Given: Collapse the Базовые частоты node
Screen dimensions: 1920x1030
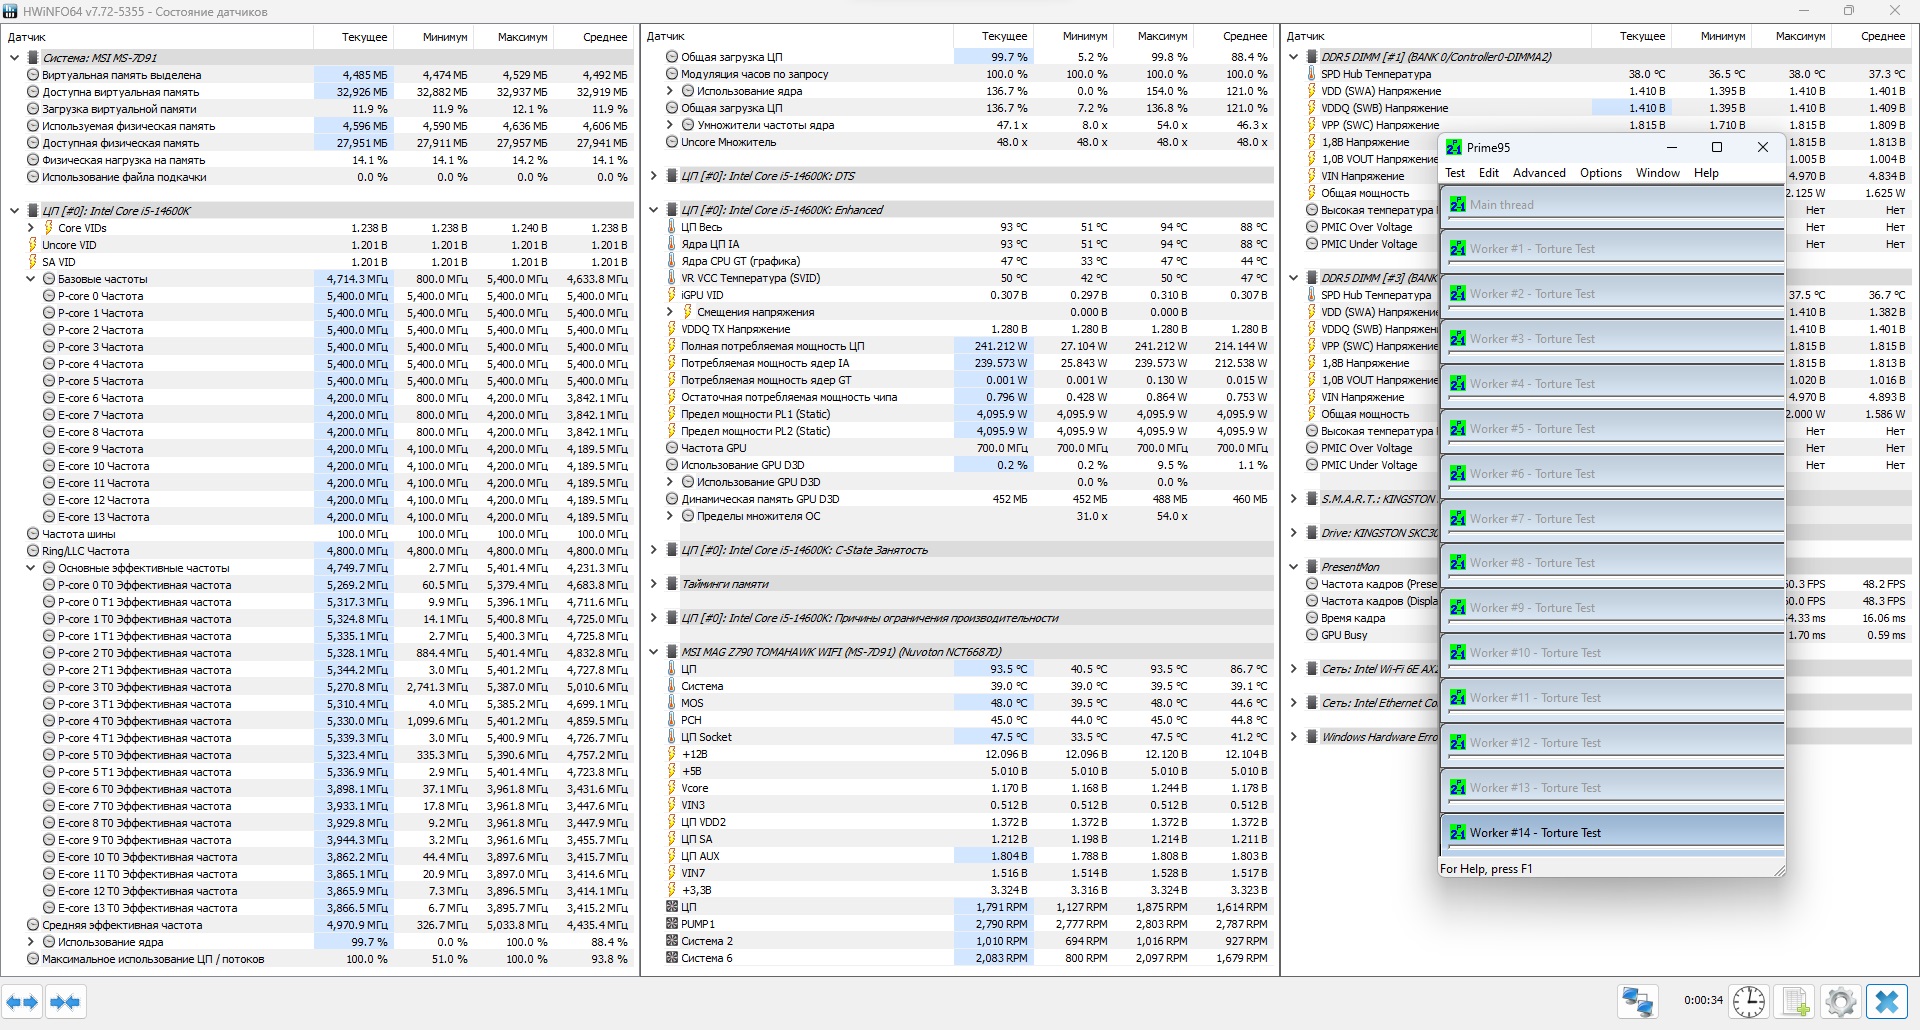Looking at the screenshot, I should coord(30,279).
